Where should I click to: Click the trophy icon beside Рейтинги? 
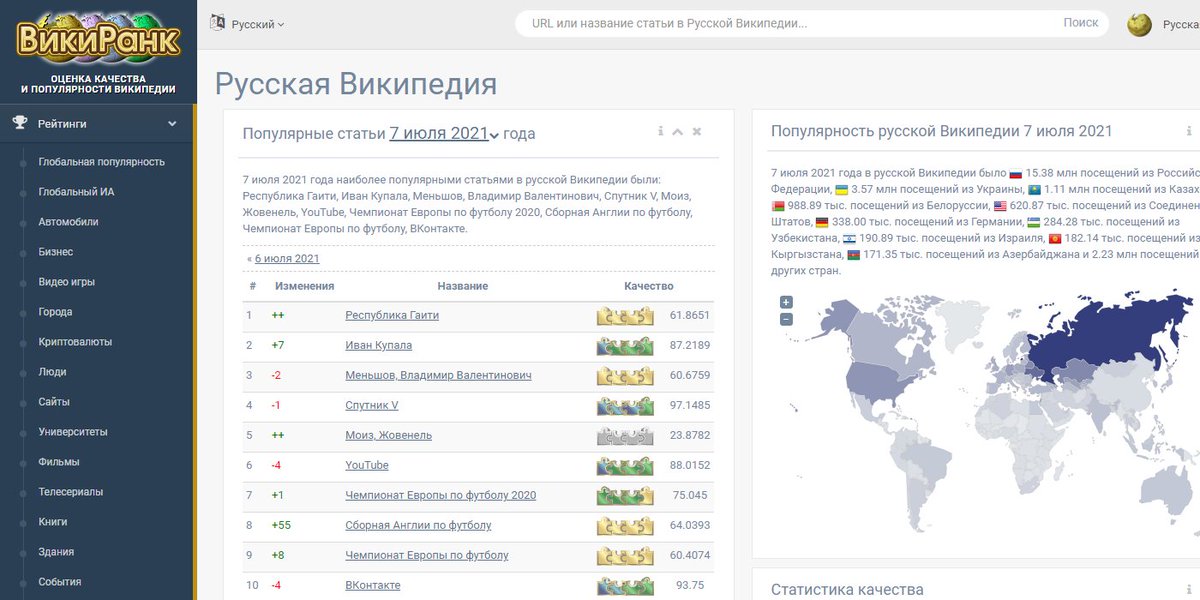(x=20, y=123)
